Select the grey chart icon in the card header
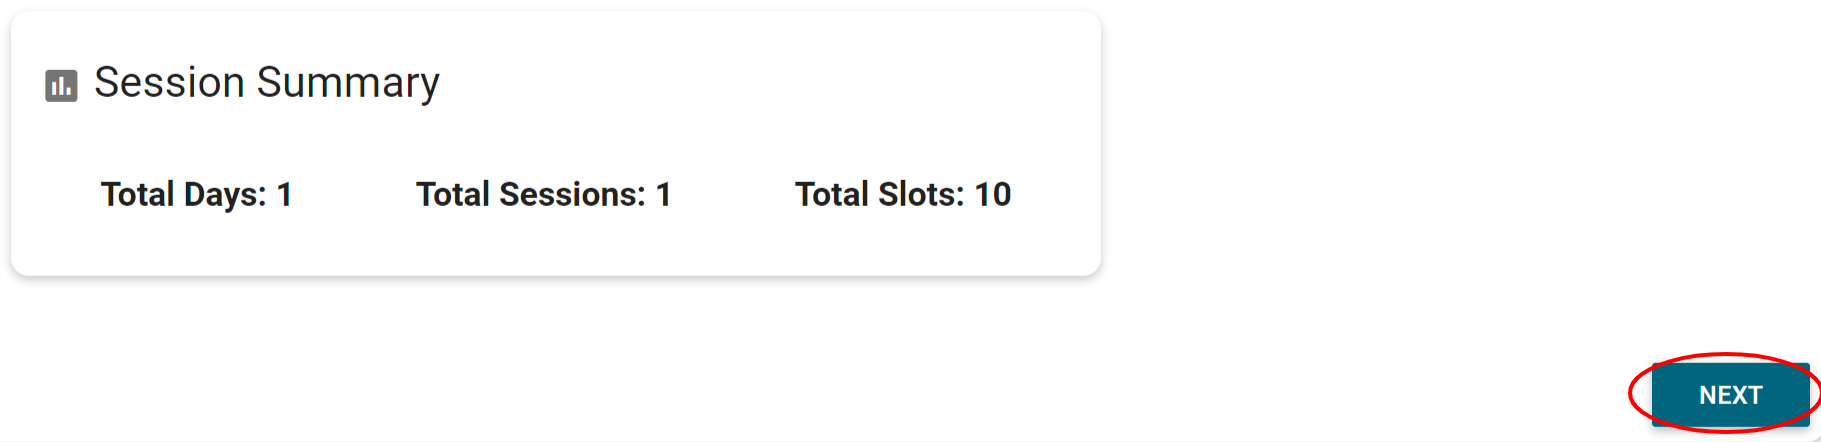1821x442 pixels. click(61, 86)
